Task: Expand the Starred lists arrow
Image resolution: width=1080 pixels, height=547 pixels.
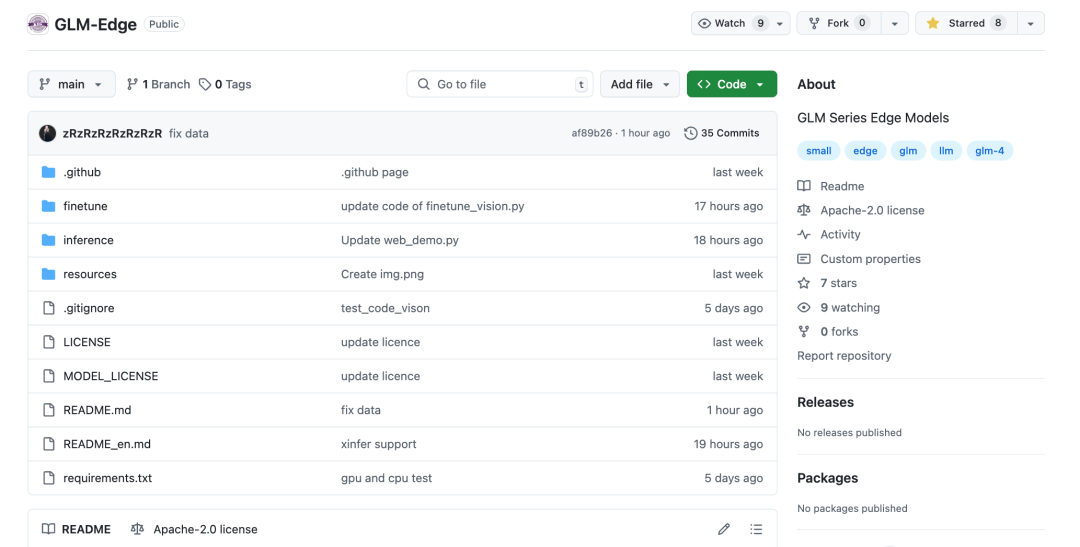Action: (x=1030, y=23)
